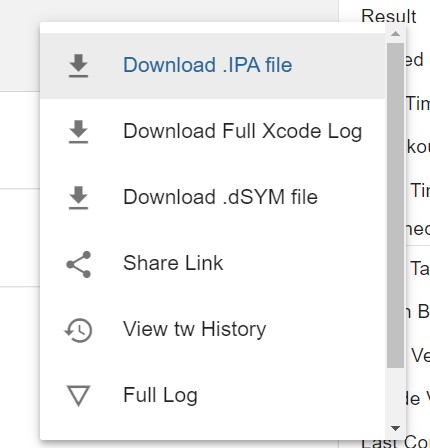Viewport: 430px width, 448px height.
Task: Click the download icon beside .IPA file
Action: point(78,66)
